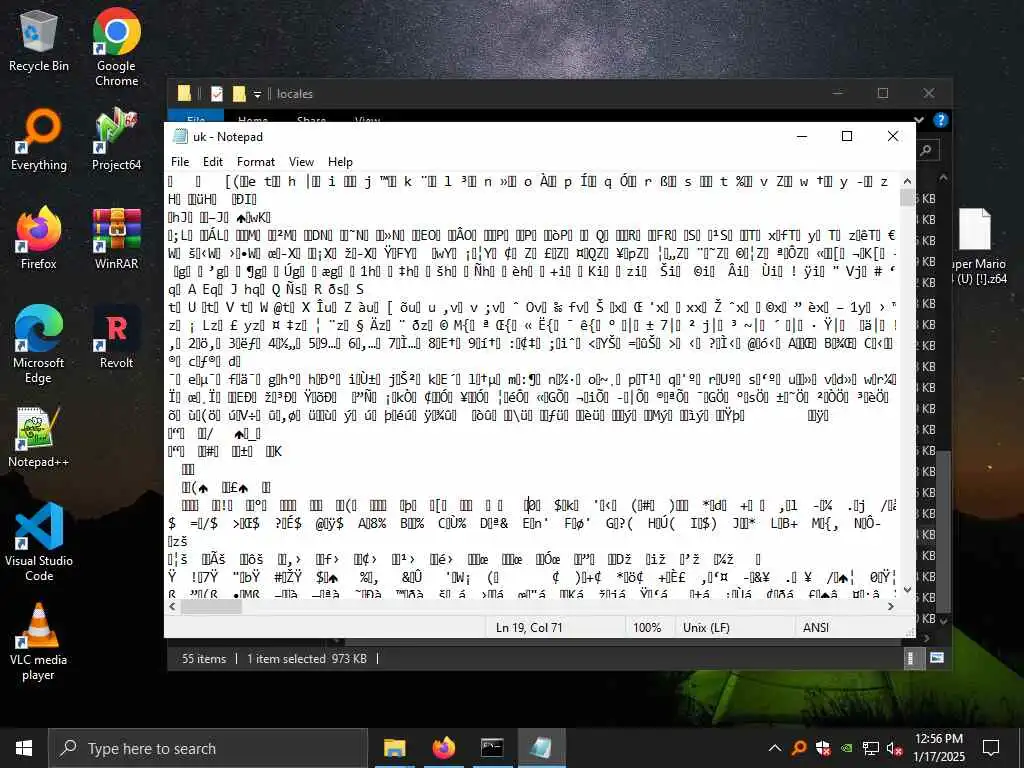Open the quick access toolbar dropdown in Explorer
The width and height of the screenshot is (1024, 768).
point(257,94)
